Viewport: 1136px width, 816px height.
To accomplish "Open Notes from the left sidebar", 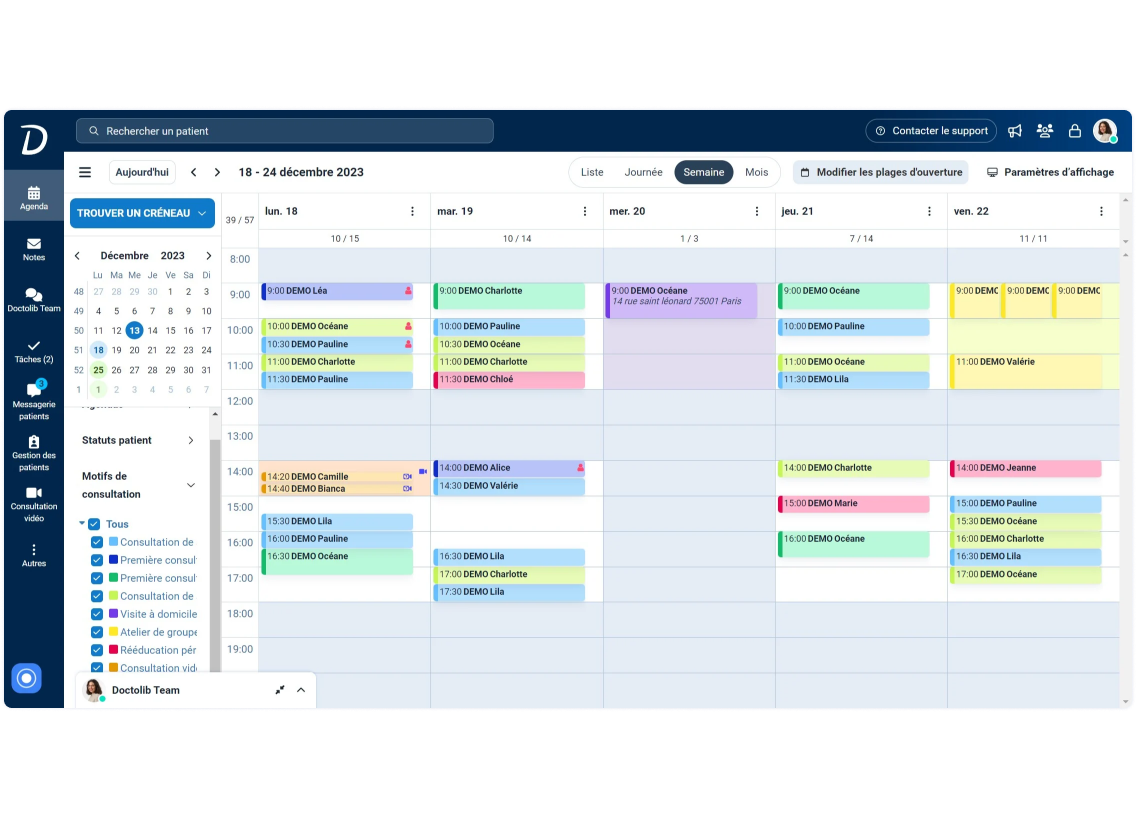I will click(33, 250).
